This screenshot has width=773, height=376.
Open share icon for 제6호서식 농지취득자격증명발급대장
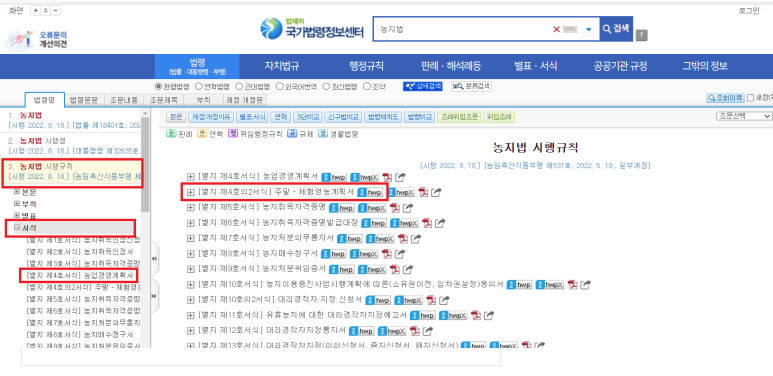(x=440, y=223)
